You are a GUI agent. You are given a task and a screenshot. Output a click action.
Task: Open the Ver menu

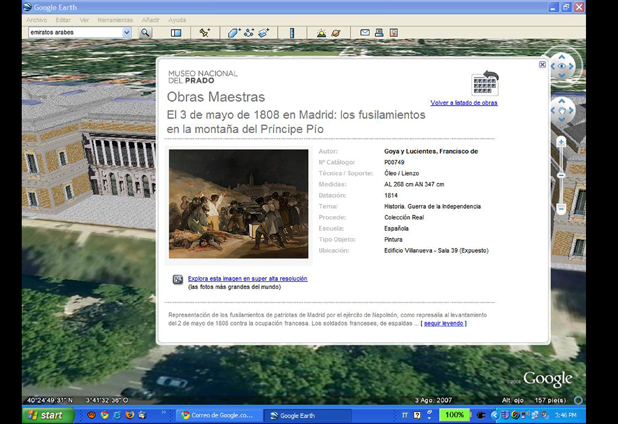[84, 20]
